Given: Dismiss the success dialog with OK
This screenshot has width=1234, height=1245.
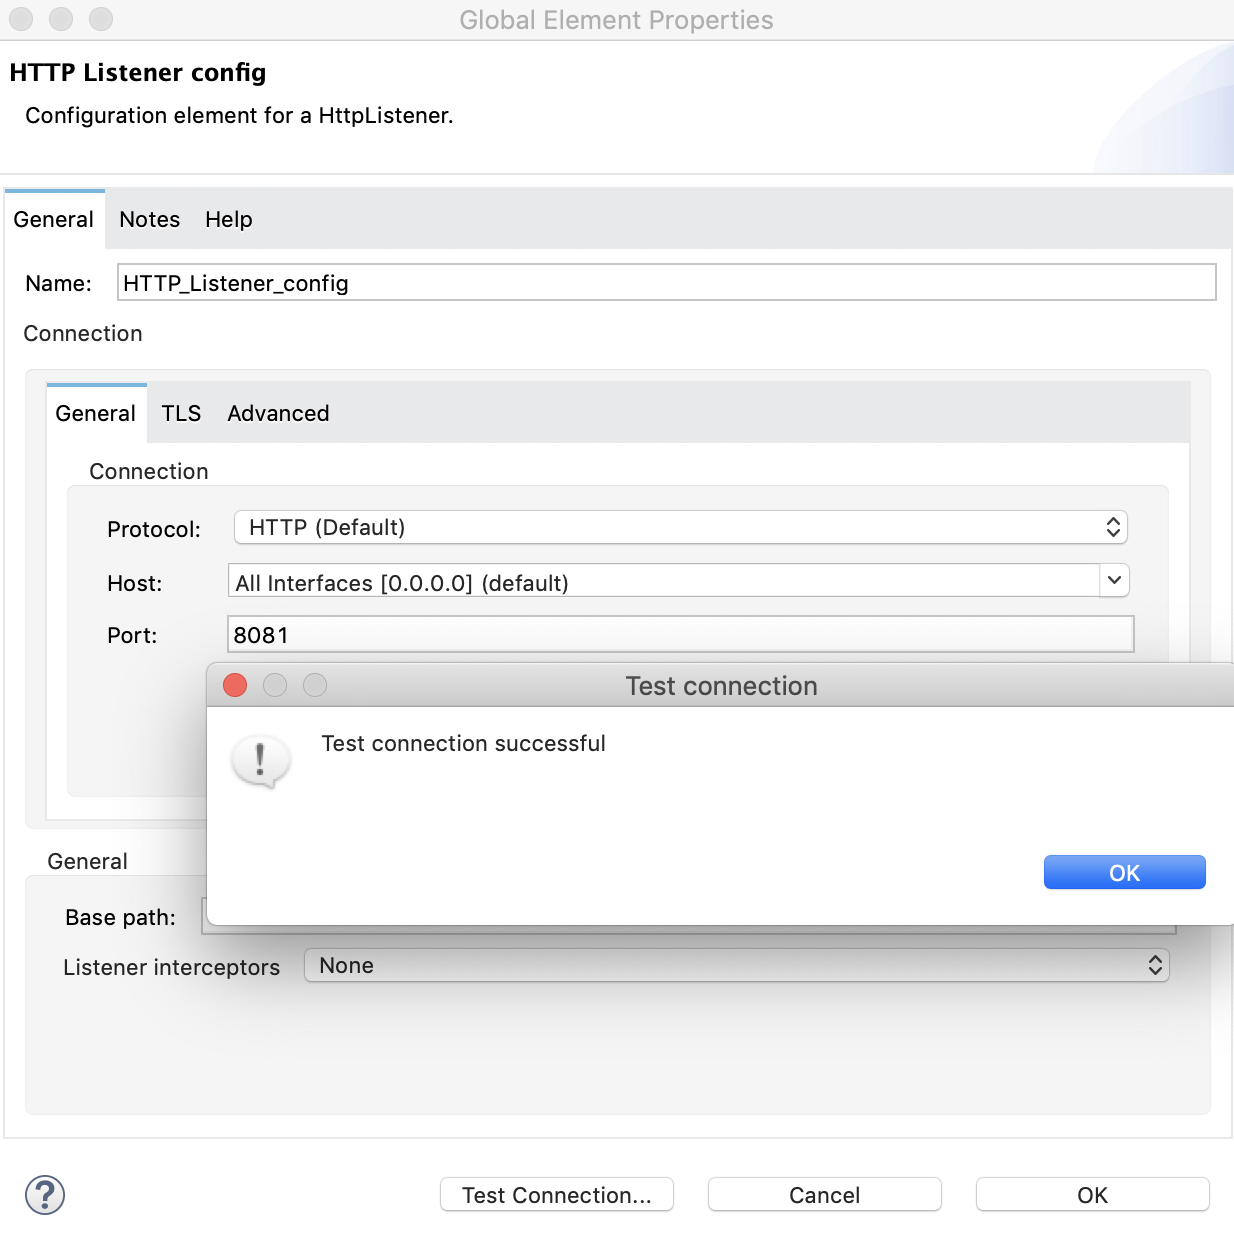Looking at the screenshot, I should (1124, 872).
